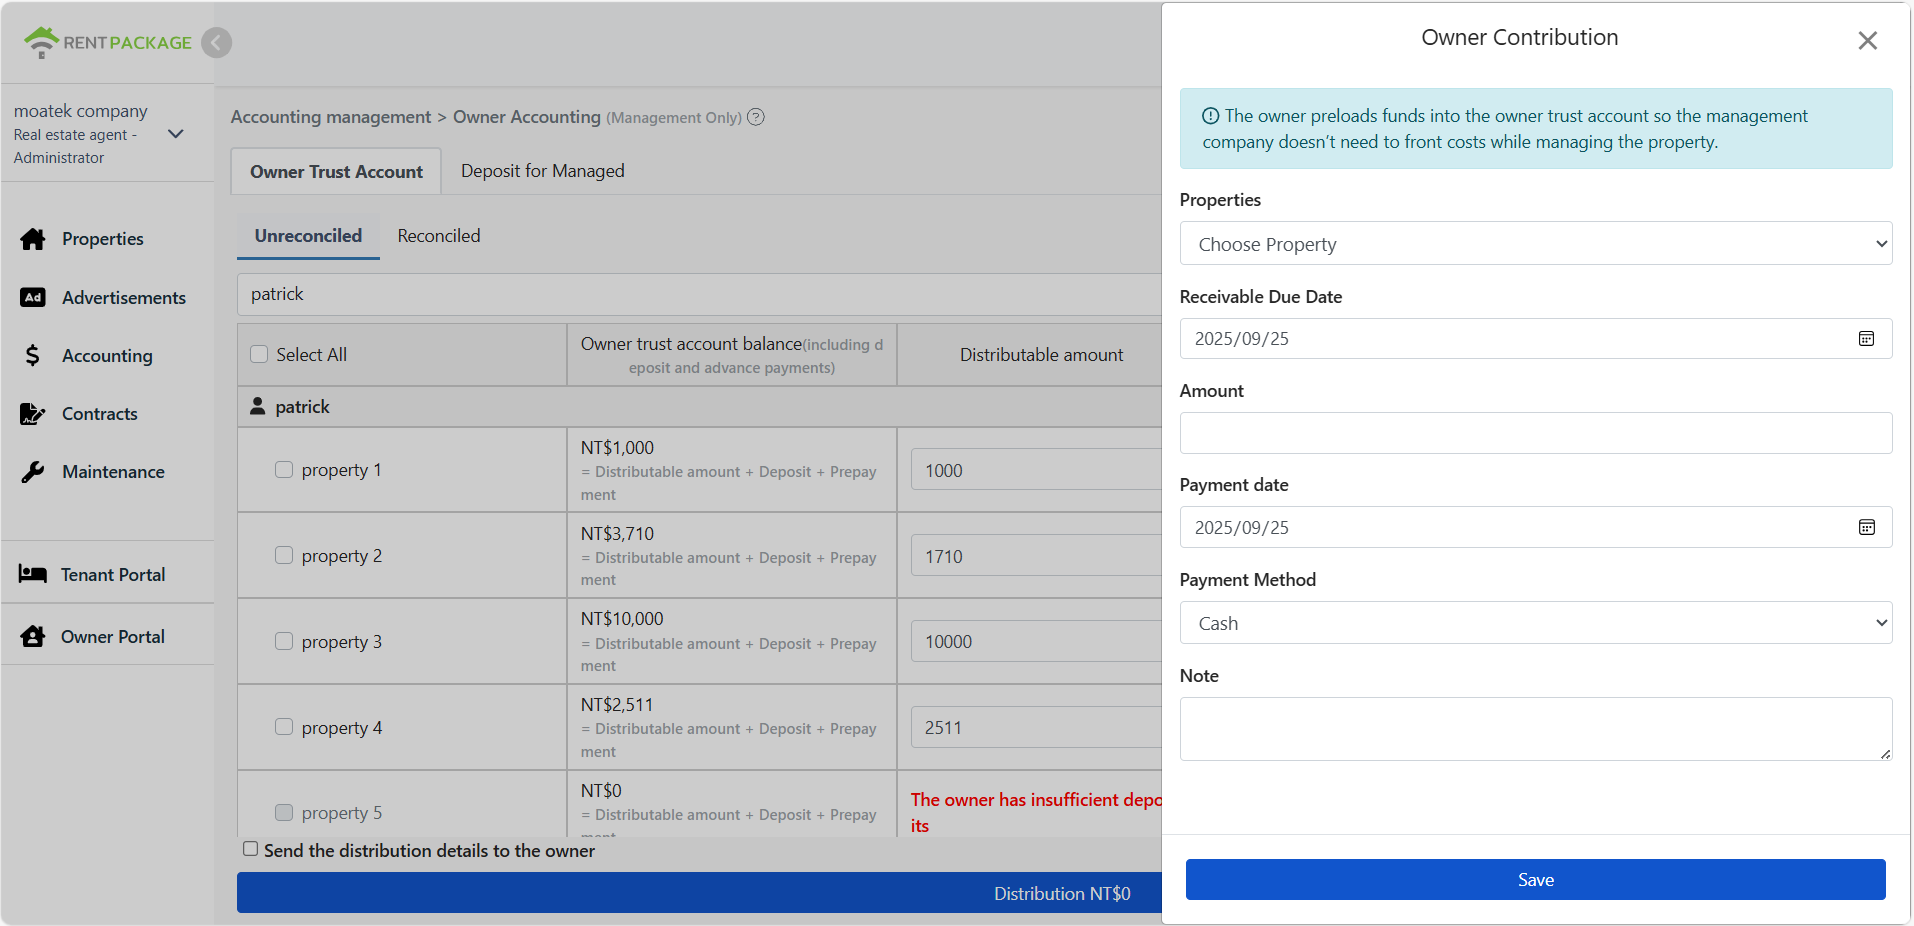This screenshot has width=1914, height=926.
Task: Save the owner contribution
Action: (1535, 879)
